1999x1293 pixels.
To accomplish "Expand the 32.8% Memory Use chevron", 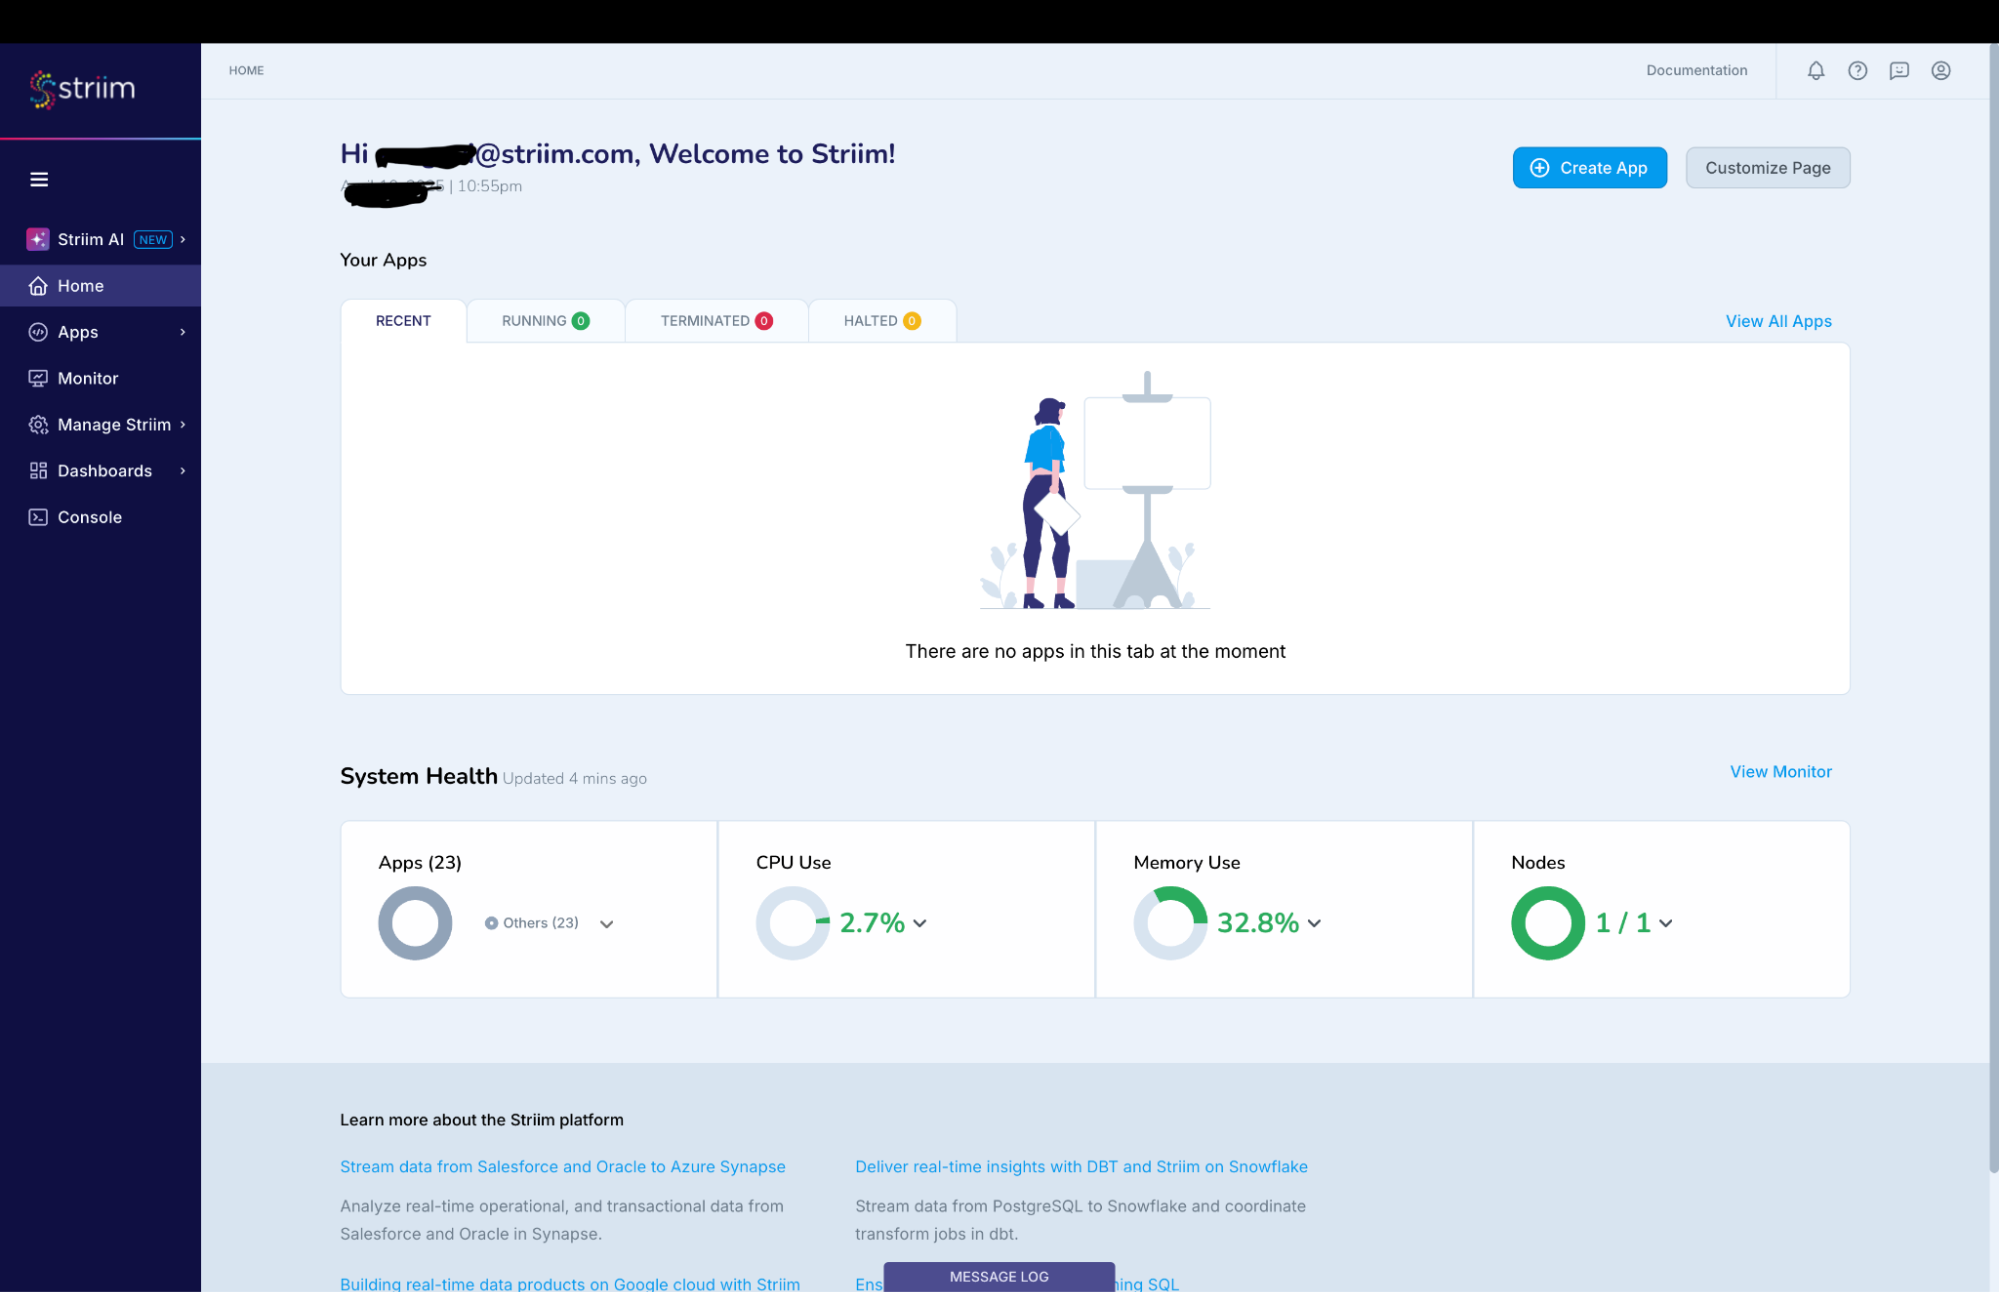I will 1314,923.
